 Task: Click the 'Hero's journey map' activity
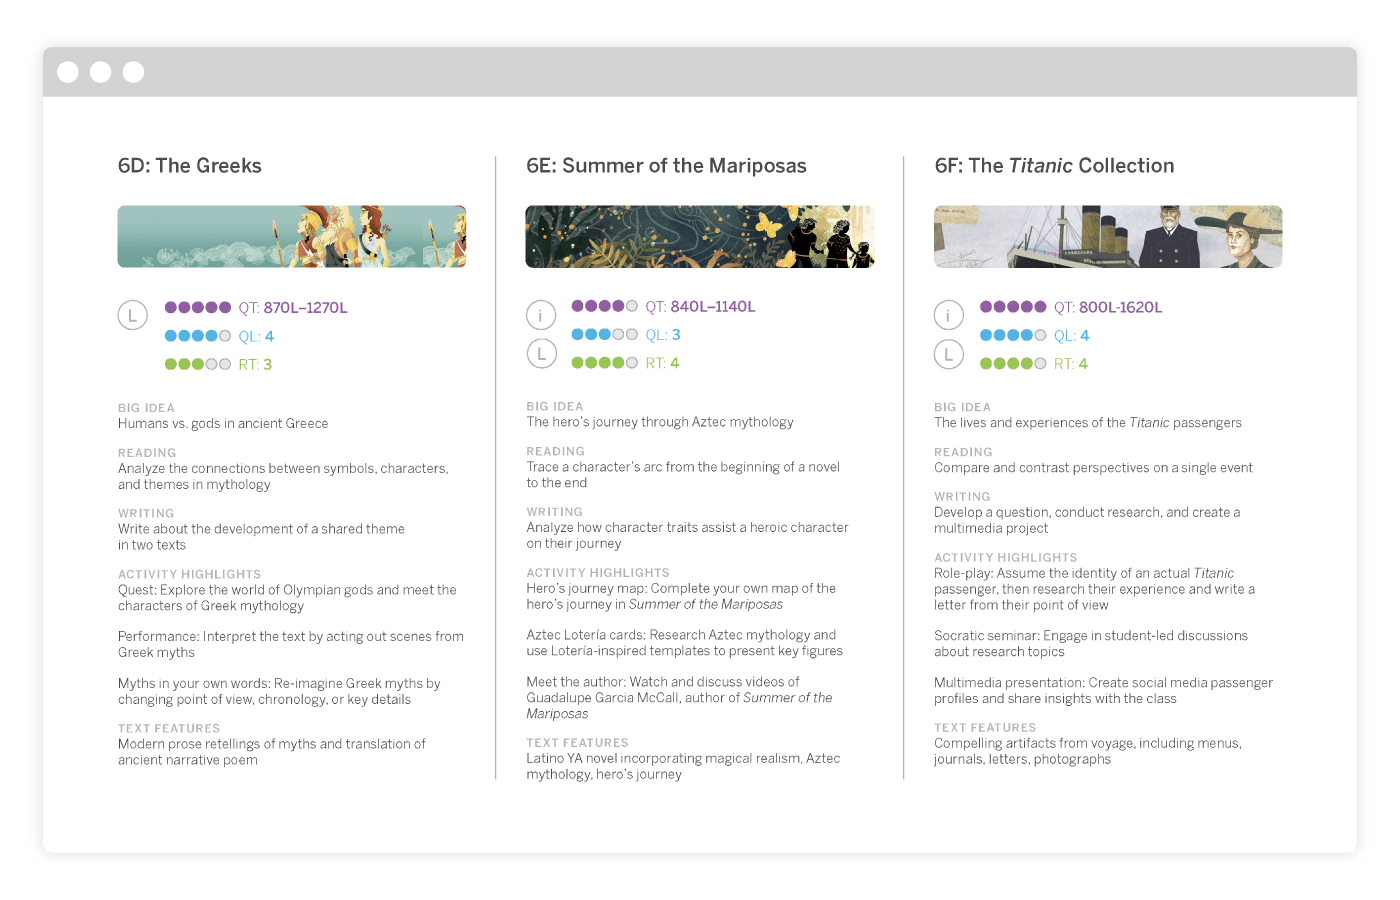(681, 596)
